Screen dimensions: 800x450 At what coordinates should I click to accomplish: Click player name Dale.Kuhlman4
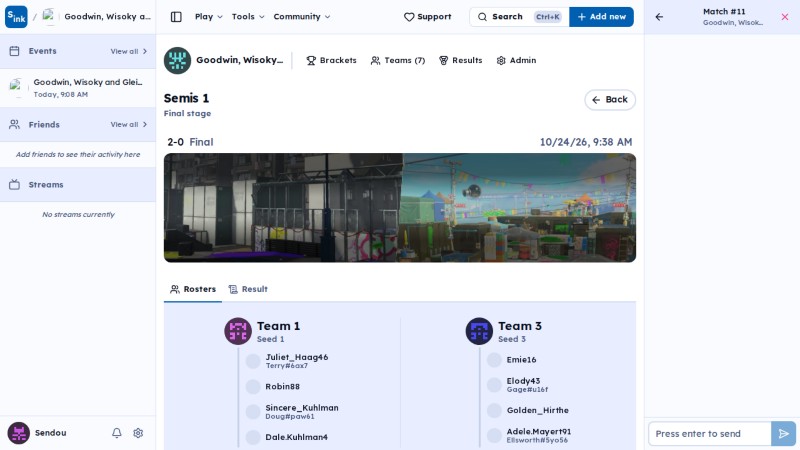click(296, 437)
